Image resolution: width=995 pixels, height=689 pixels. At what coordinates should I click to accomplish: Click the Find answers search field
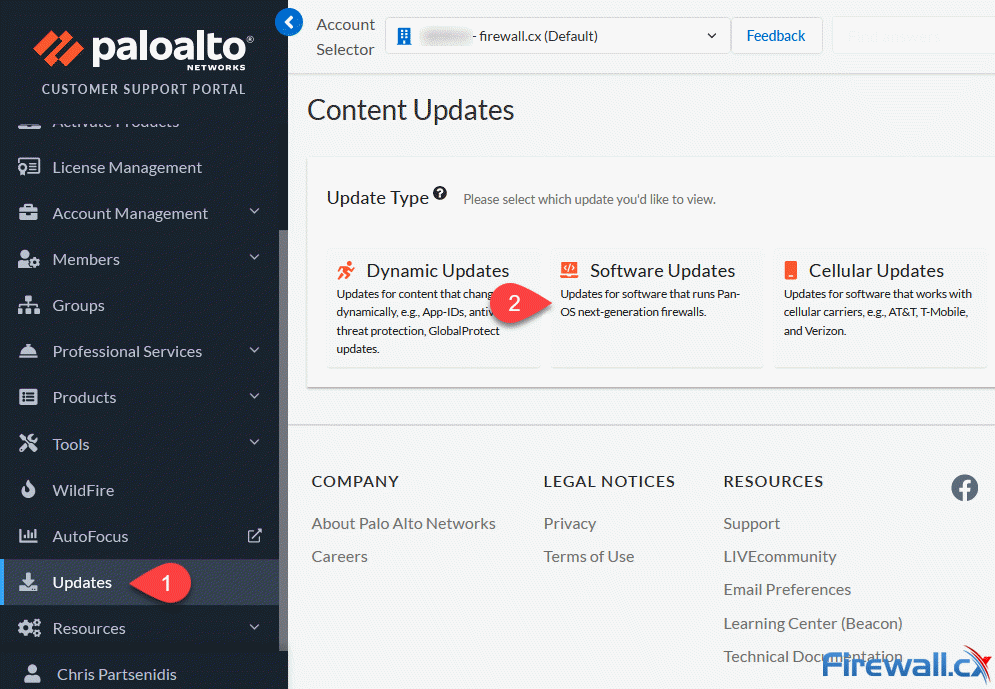coord(913,36)
